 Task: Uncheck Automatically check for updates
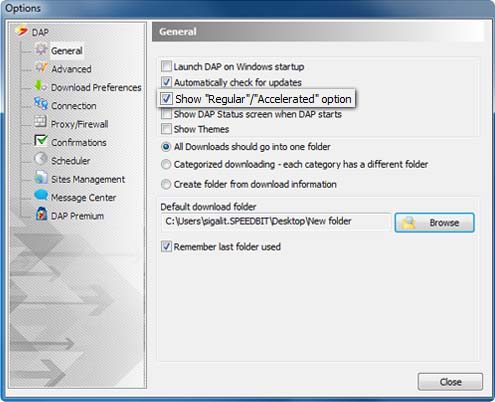coord(166,82)
